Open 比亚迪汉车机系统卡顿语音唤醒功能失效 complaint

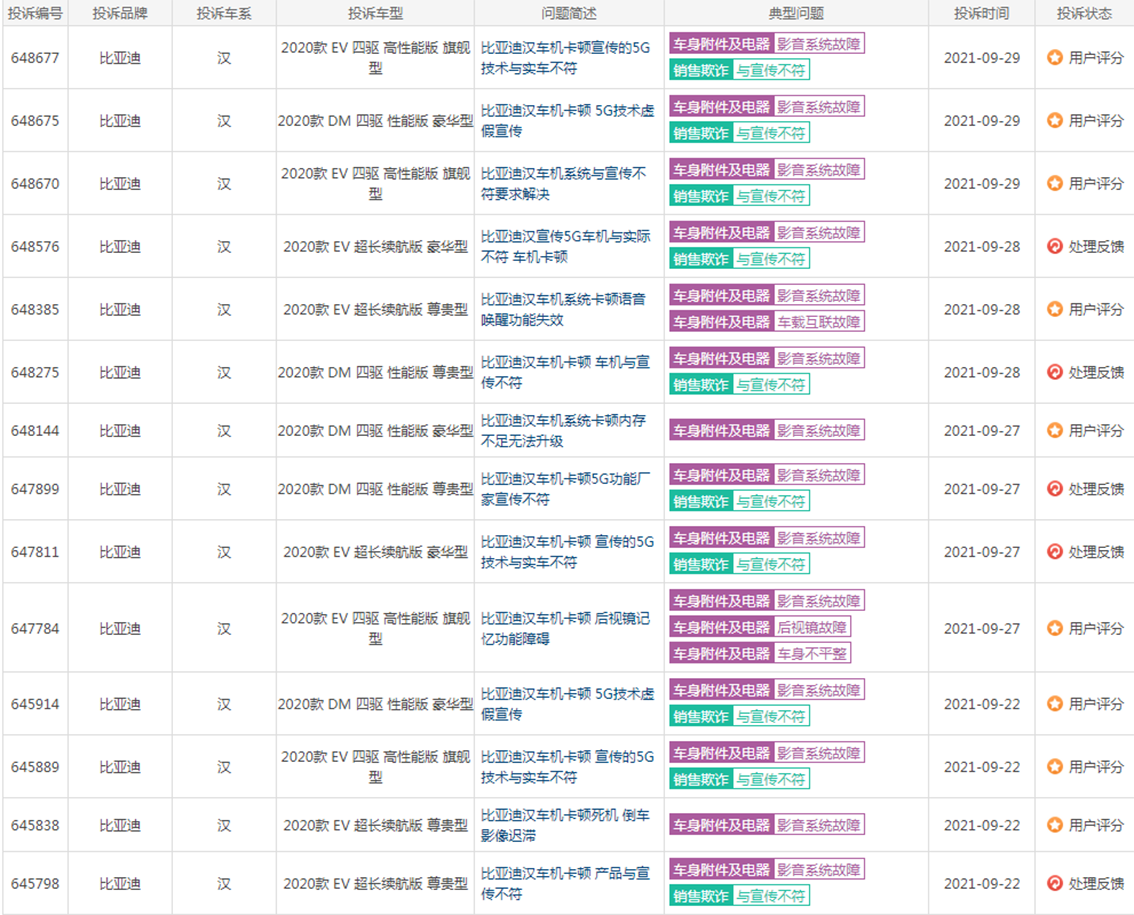point(563,310)
